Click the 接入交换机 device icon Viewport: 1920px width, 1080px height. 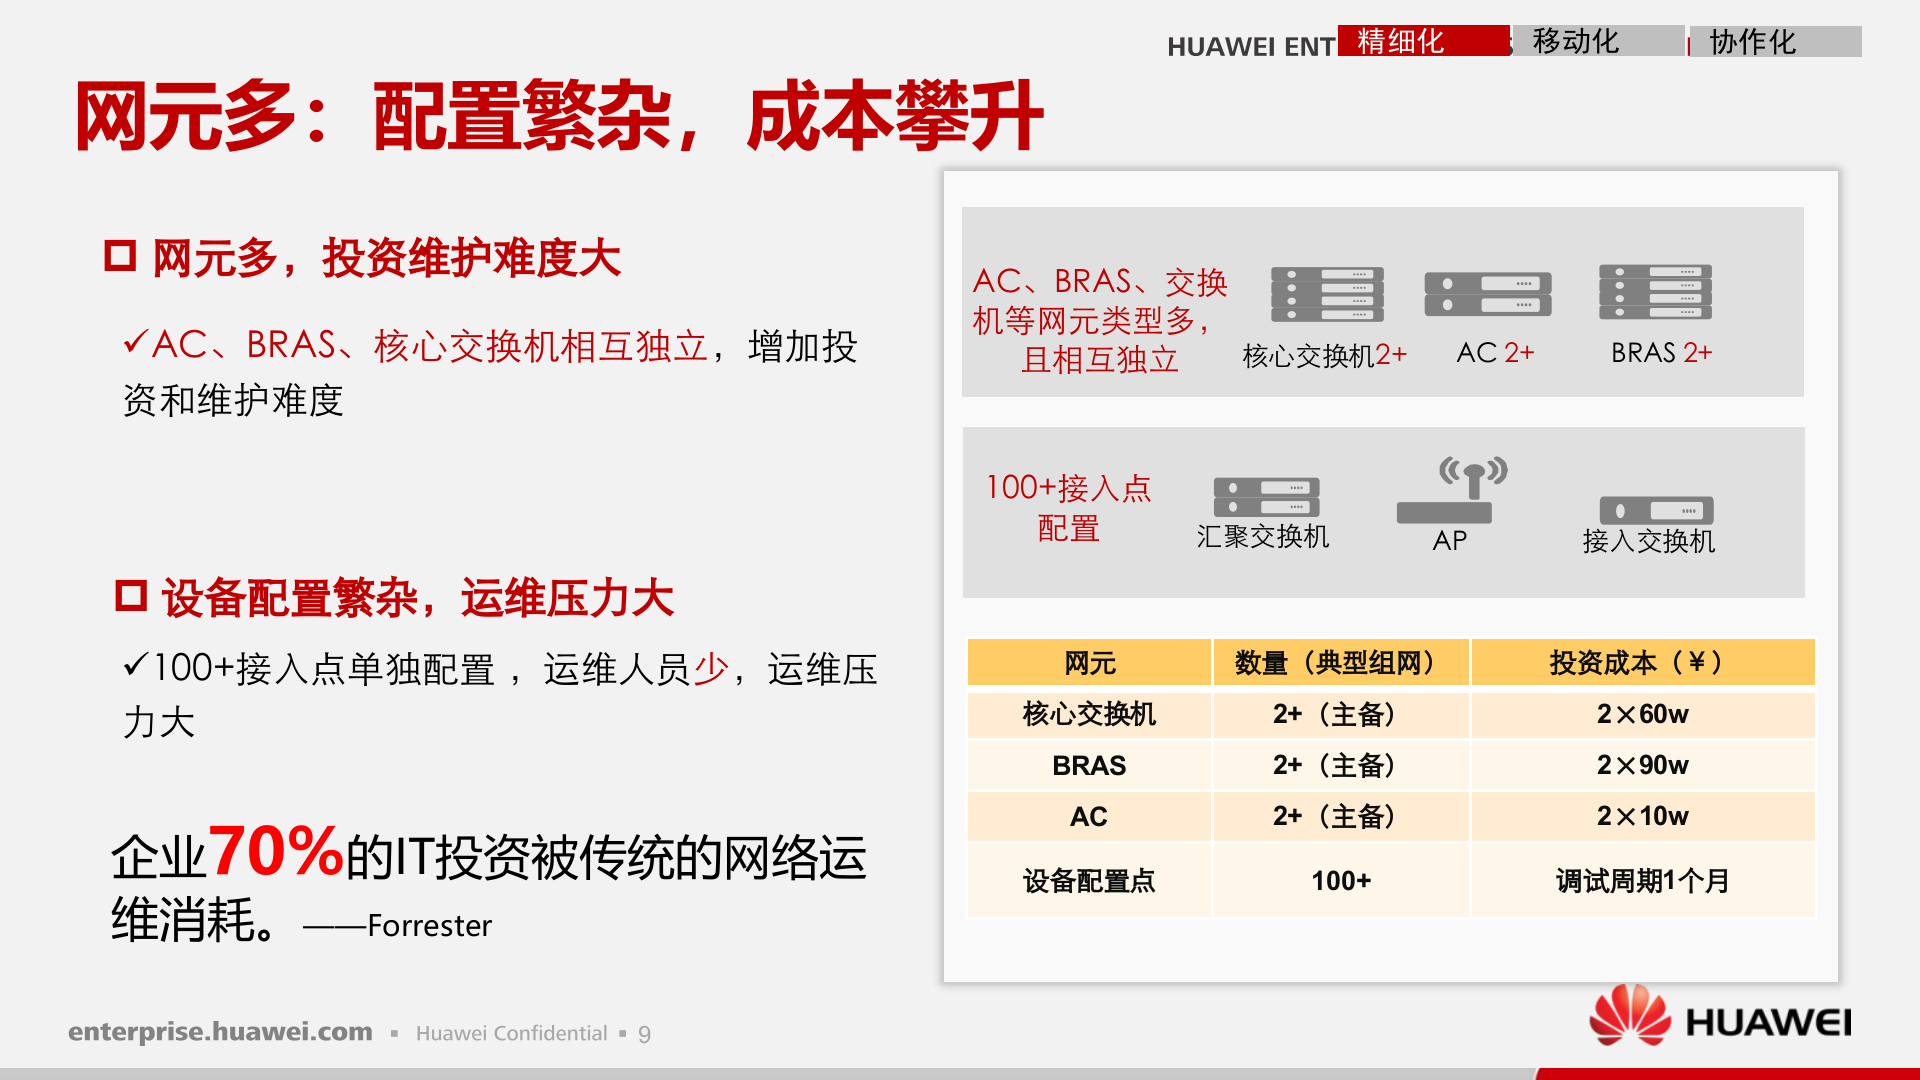tap(1658, 510)
